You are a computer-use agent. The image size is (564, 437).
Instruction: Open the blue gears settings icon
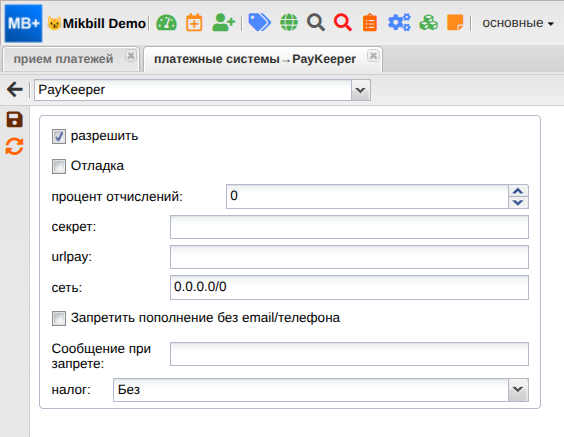click(399, 23)
